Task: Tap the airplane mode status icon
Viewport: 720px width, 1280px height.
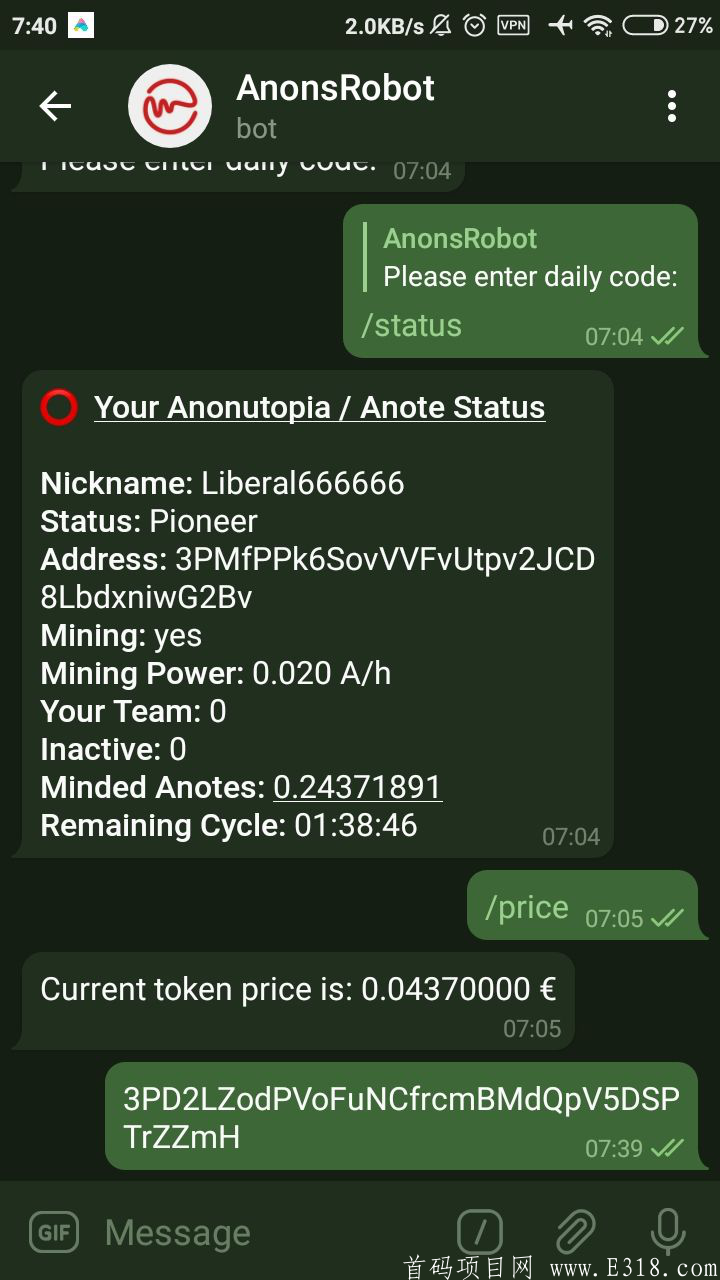Action: (x=560, y=25)
